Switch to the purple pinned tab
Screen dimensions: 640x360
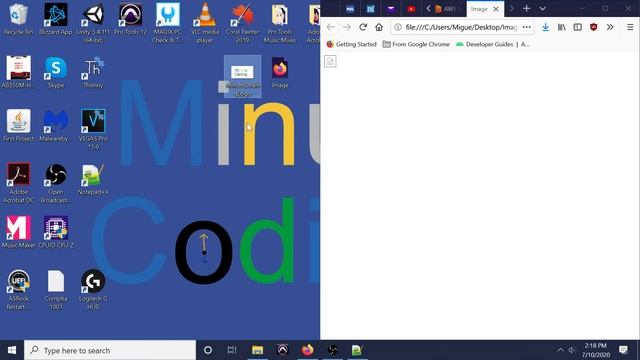(391, 9)
